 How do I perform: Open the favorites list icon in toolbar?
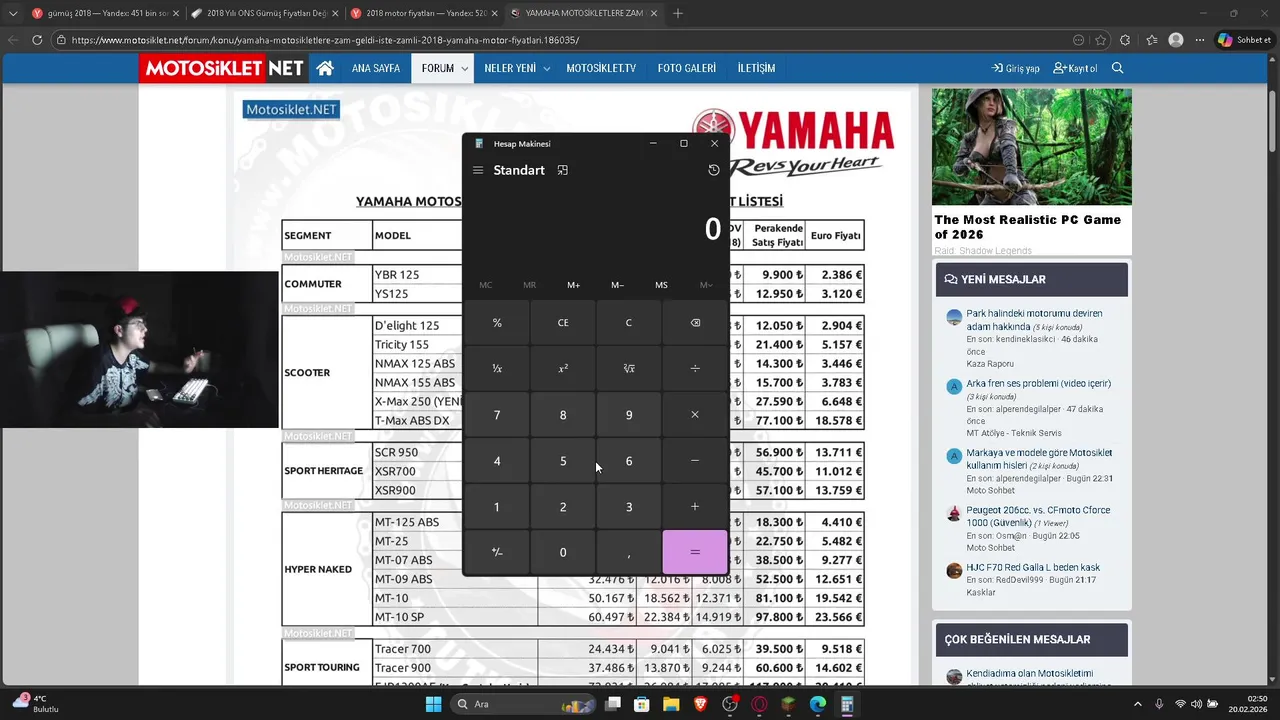pyautogui.click(x=1151, y=40)
